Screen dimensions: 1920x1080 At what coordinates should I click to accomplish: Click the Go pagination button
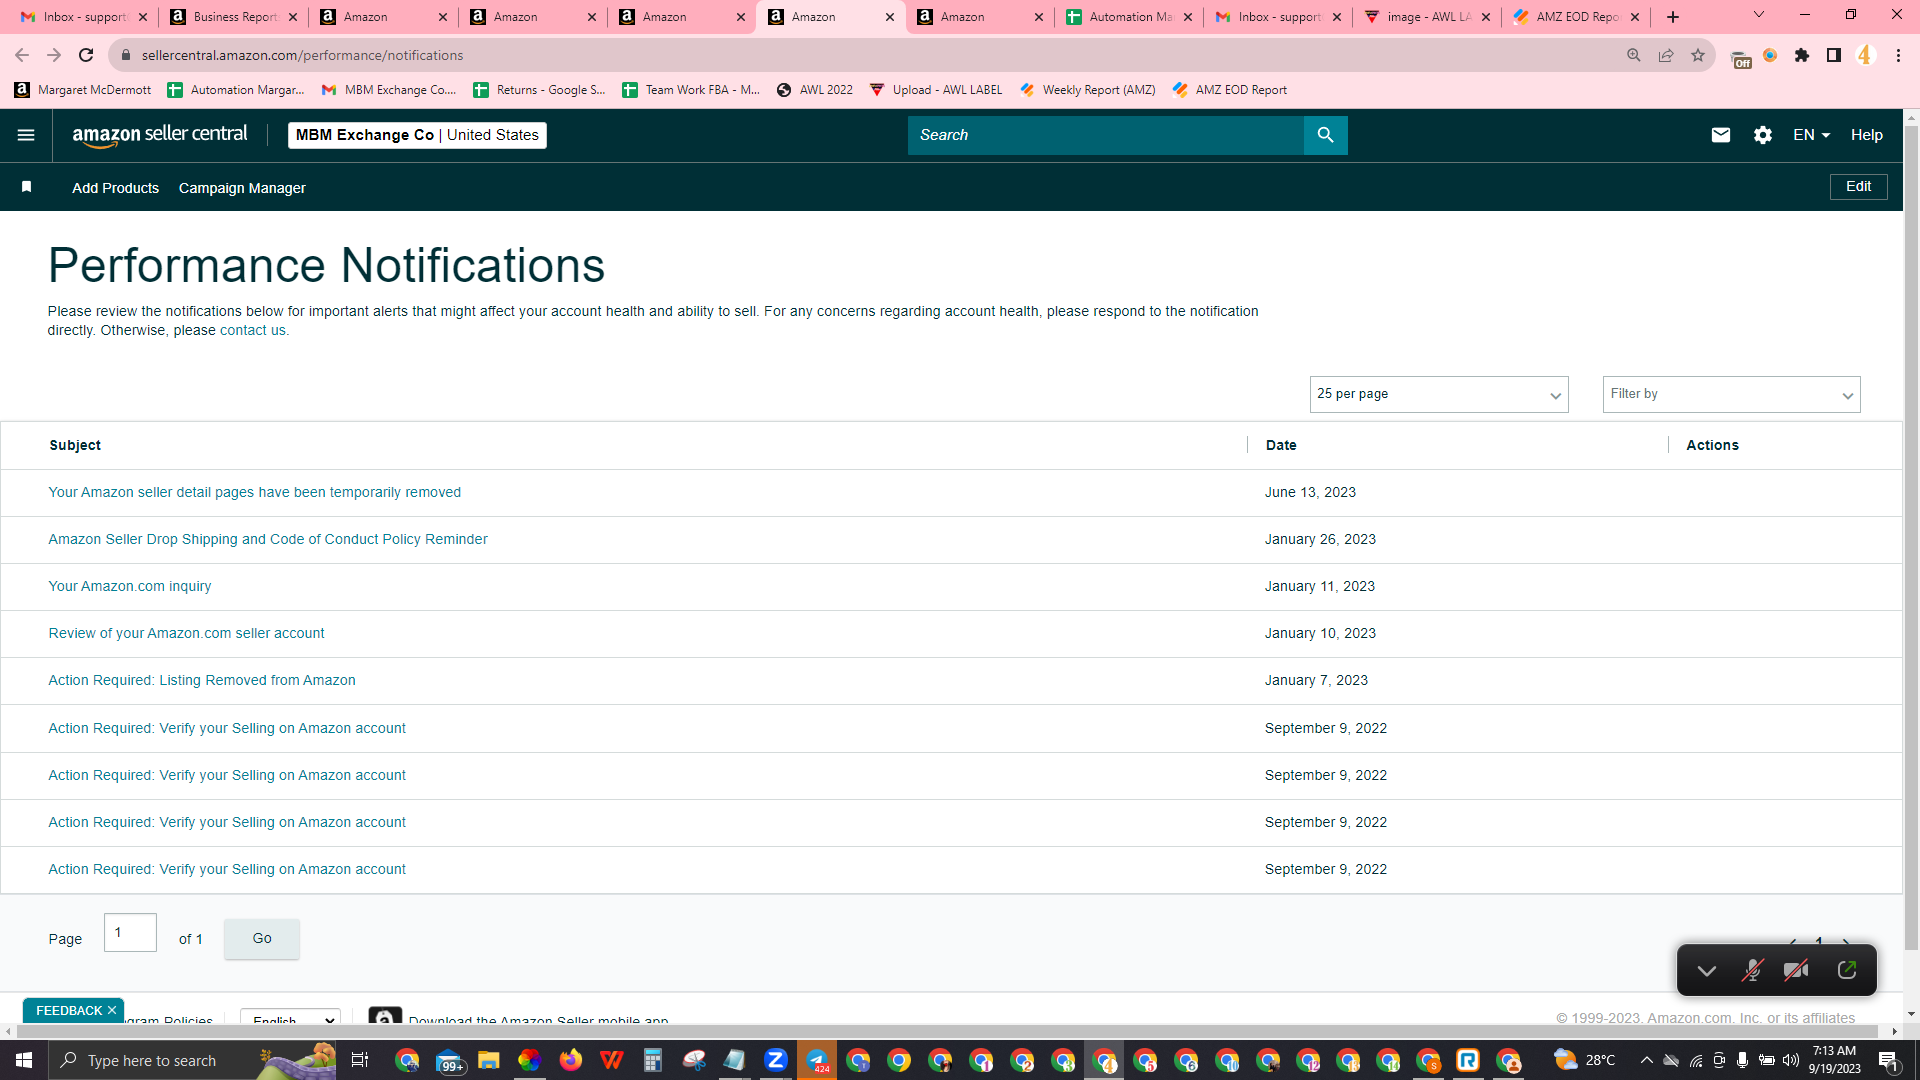tap(262, 938)
